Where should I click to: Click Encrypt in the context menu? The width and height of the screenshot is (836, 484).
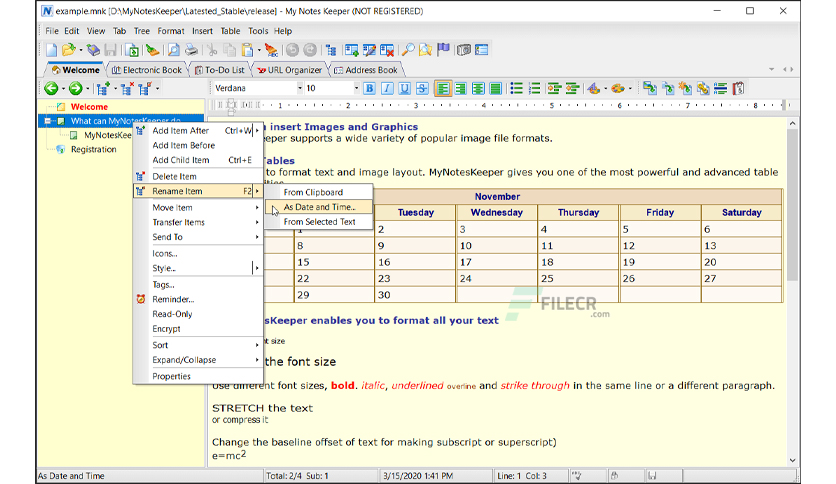[x=197, y=329]
